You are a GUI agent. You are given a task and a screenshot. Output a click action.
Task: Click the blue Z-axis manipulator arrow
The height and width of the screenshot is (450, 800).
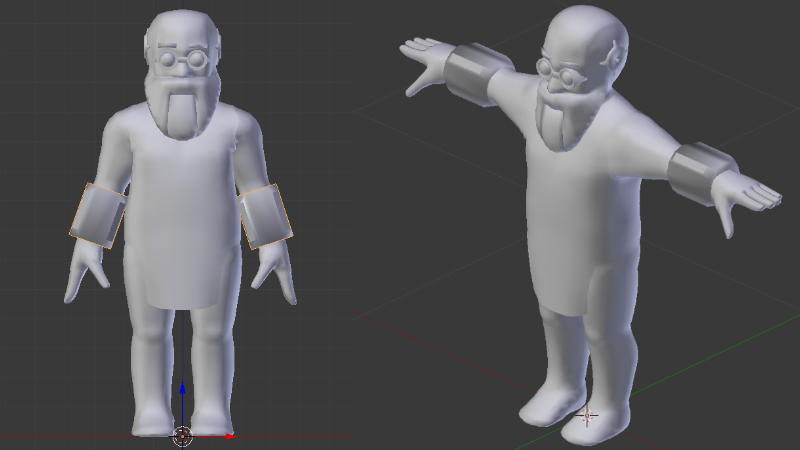183,389
